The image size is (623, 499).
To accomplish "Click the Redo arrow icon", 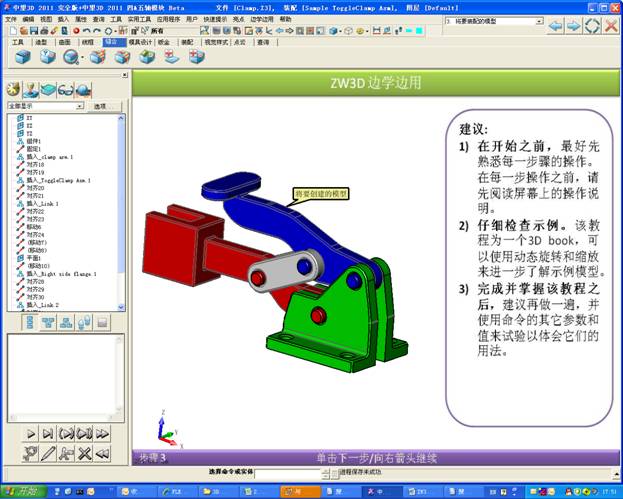I will [x=97, y=31].
